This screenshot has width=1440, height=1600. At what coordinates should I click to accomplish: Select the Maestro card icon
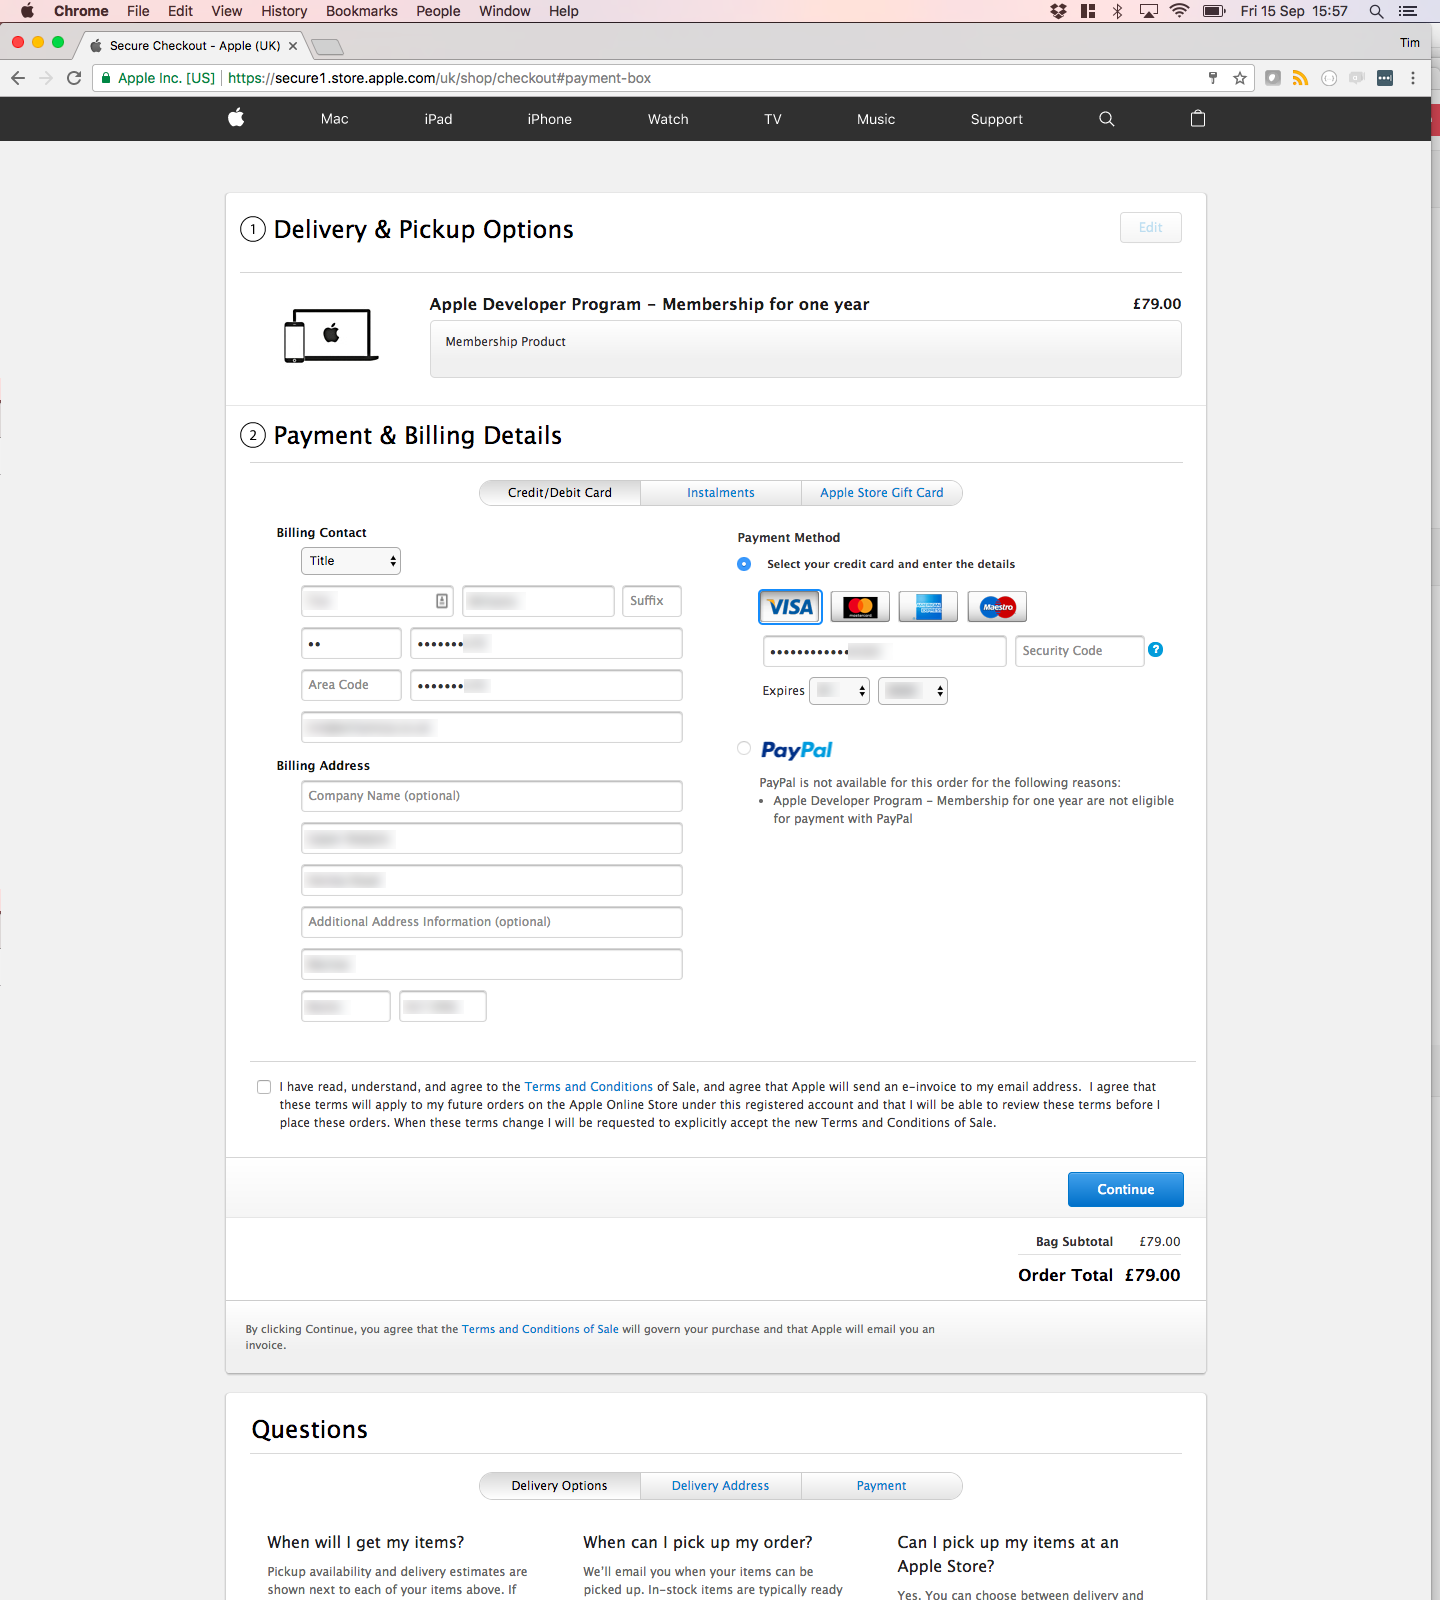click(x=997, y=607)
